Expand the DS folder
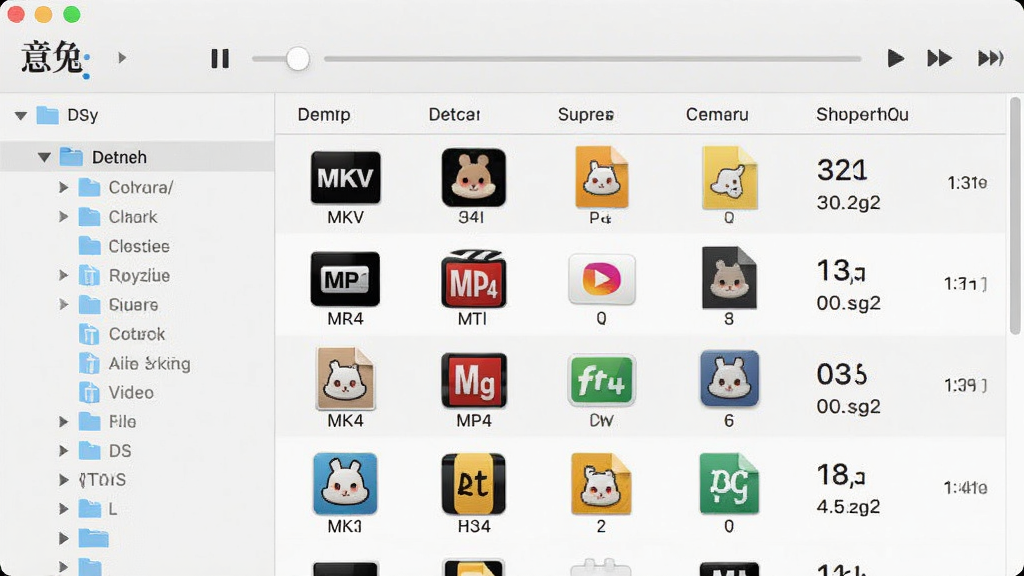 [x=63, y=451]
